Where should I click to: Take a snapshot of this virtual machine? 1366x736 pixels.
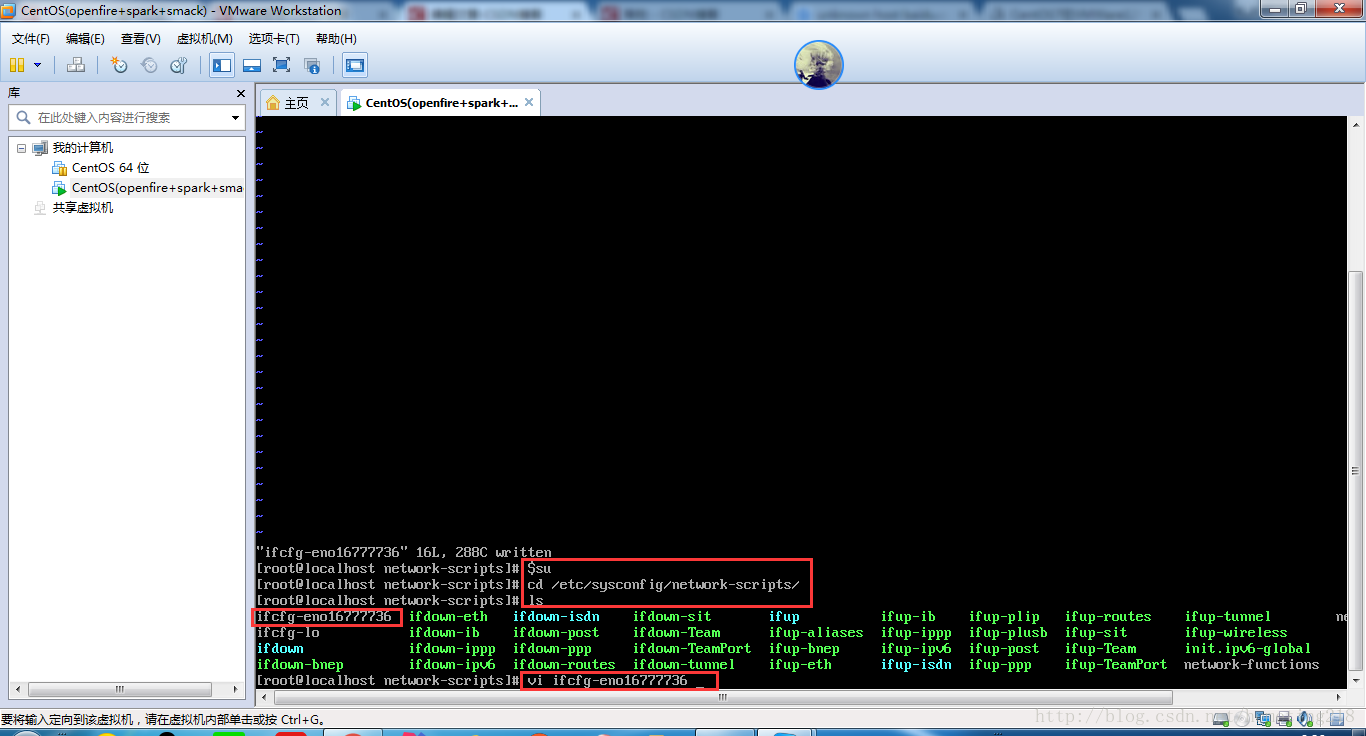(119, 65)
